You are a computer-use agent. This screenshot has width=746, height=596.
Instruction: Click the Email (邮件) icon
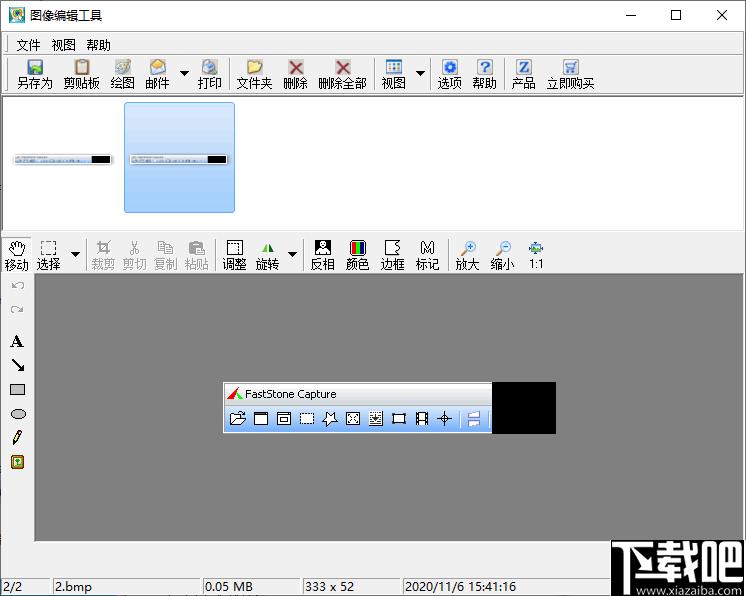(157, 75)
